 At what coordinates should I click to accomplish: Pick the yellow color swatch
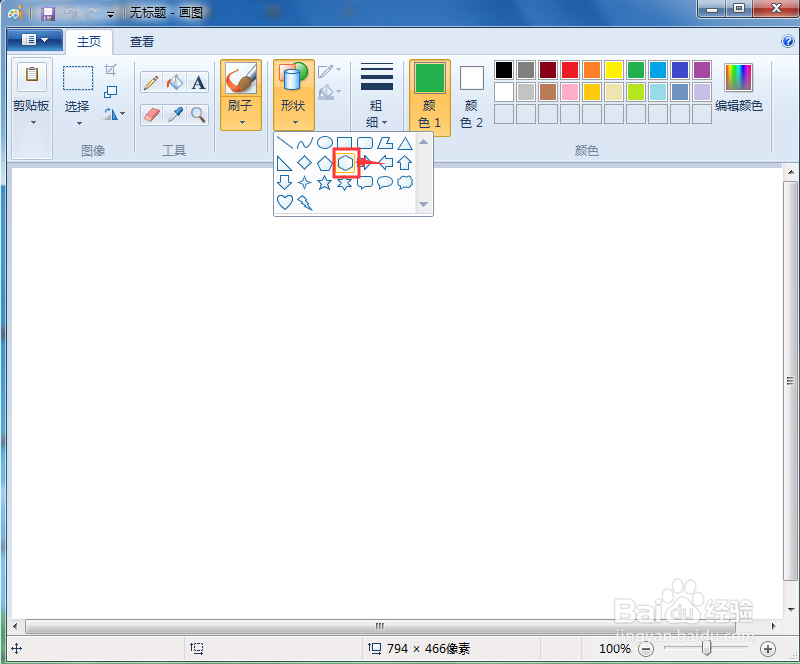pos(614,70)
